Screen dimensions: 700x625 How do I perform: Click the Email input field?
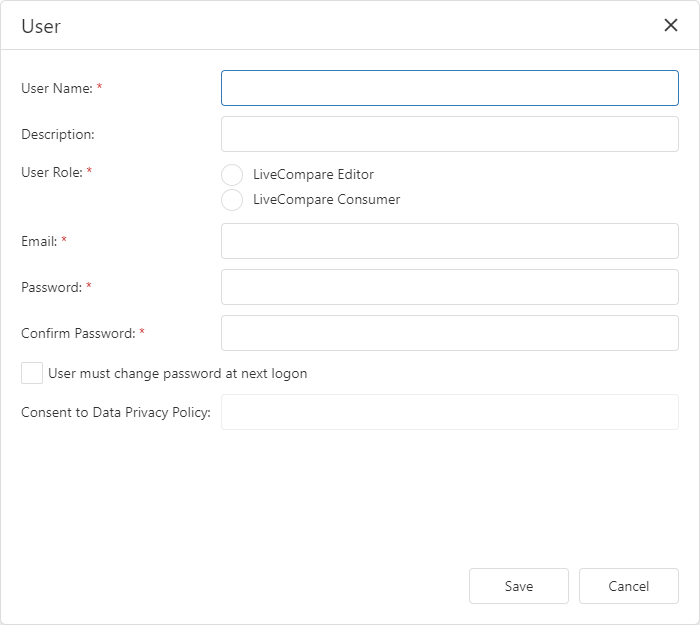click(450, 241)
